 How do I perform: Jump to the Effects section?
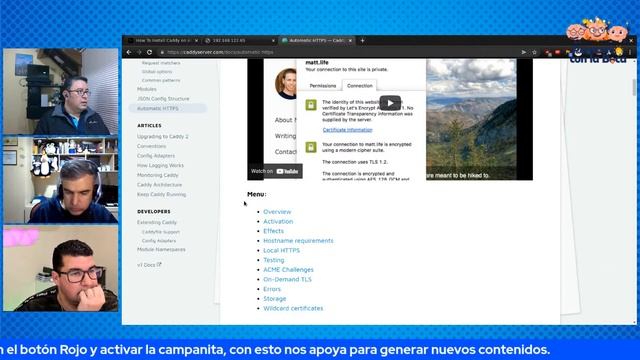pyautogui.click(x=273, y=231)
